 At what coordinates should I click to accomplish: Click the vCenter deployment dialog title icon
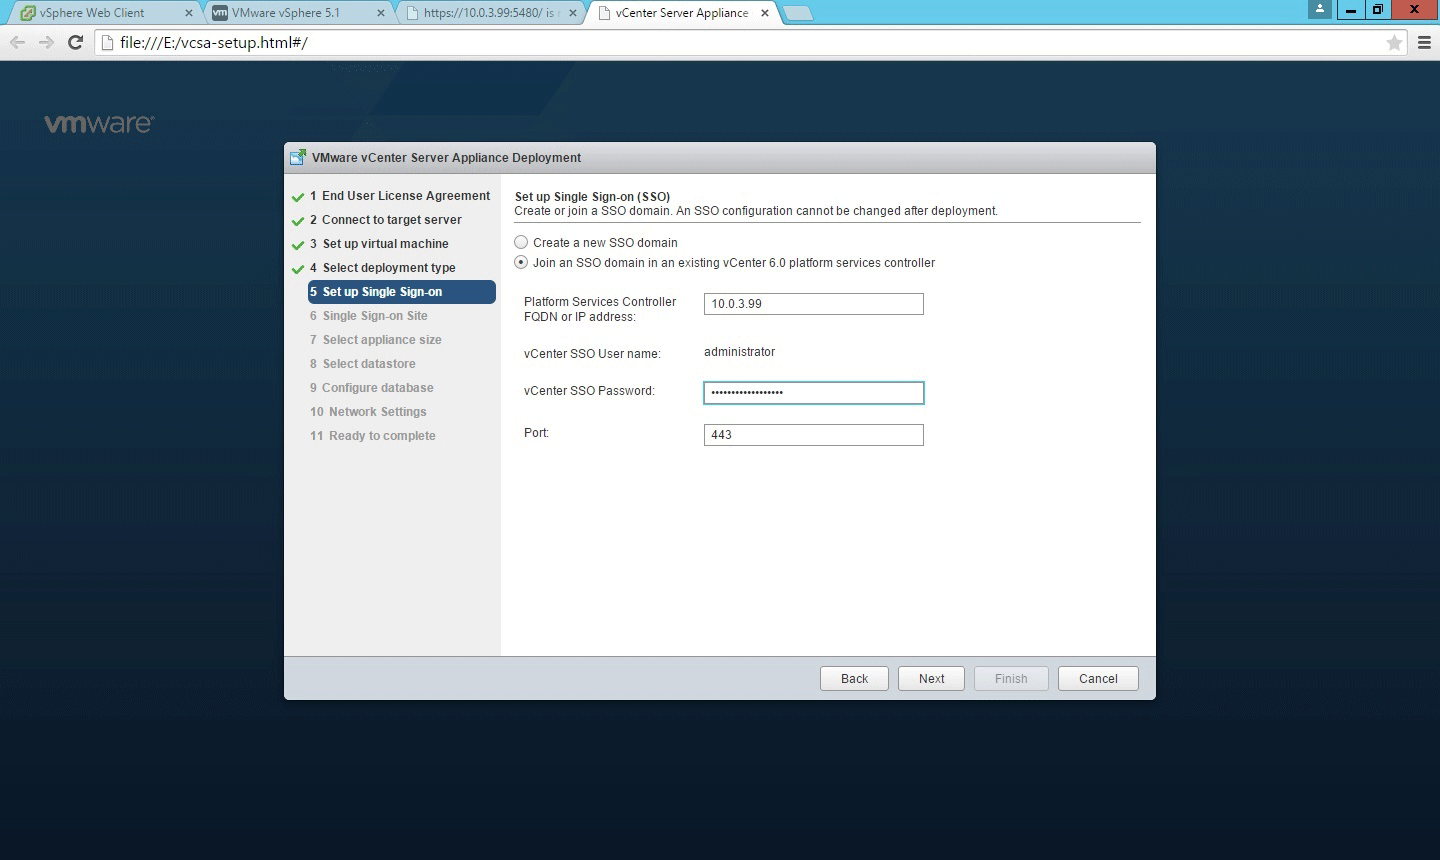(297, 157)
